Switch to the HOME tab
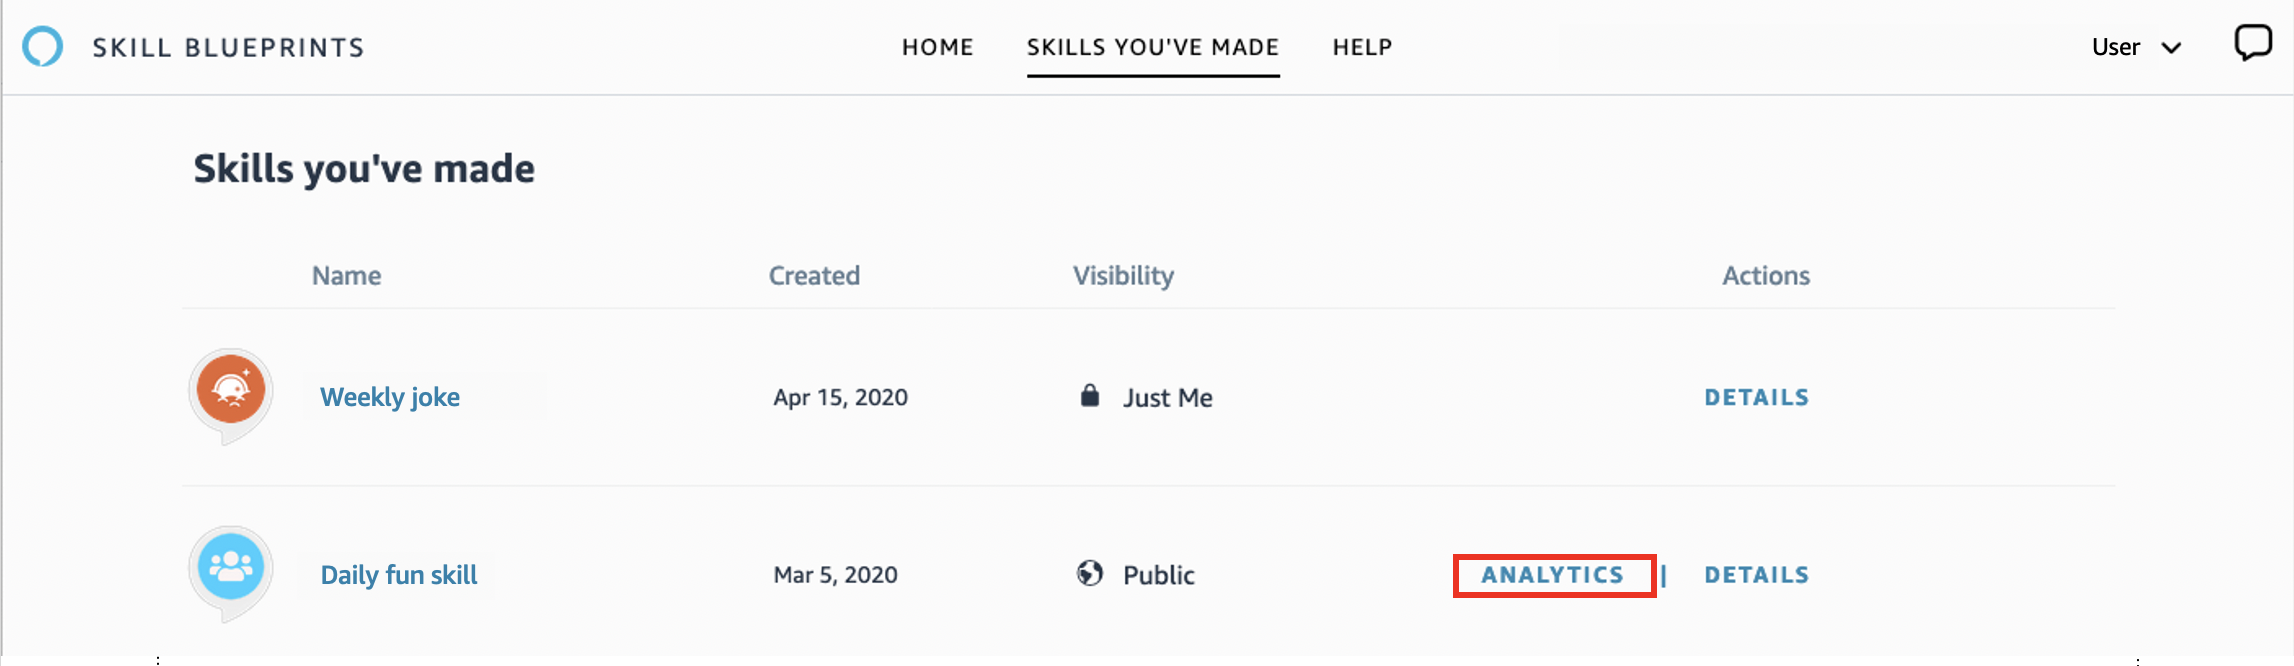Image resolution: width=2294 pixels, height=666 pixels. [x=937, y=46]
